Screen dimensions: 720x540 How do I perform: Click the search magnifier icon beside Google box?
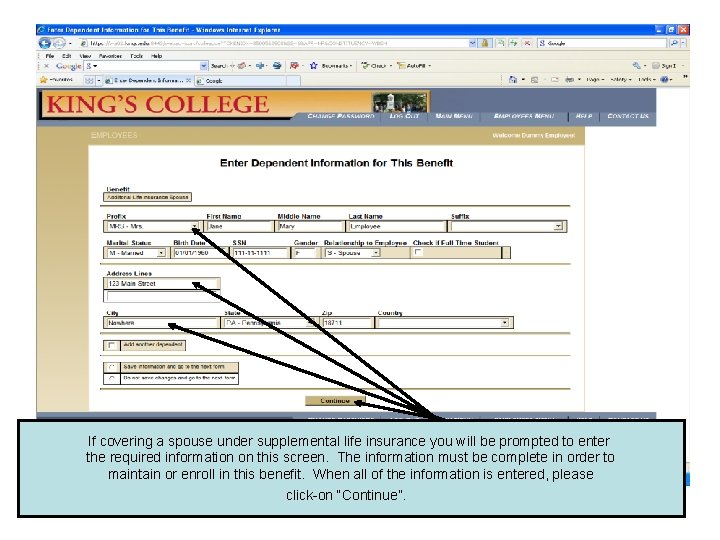(x=674, y=43)
